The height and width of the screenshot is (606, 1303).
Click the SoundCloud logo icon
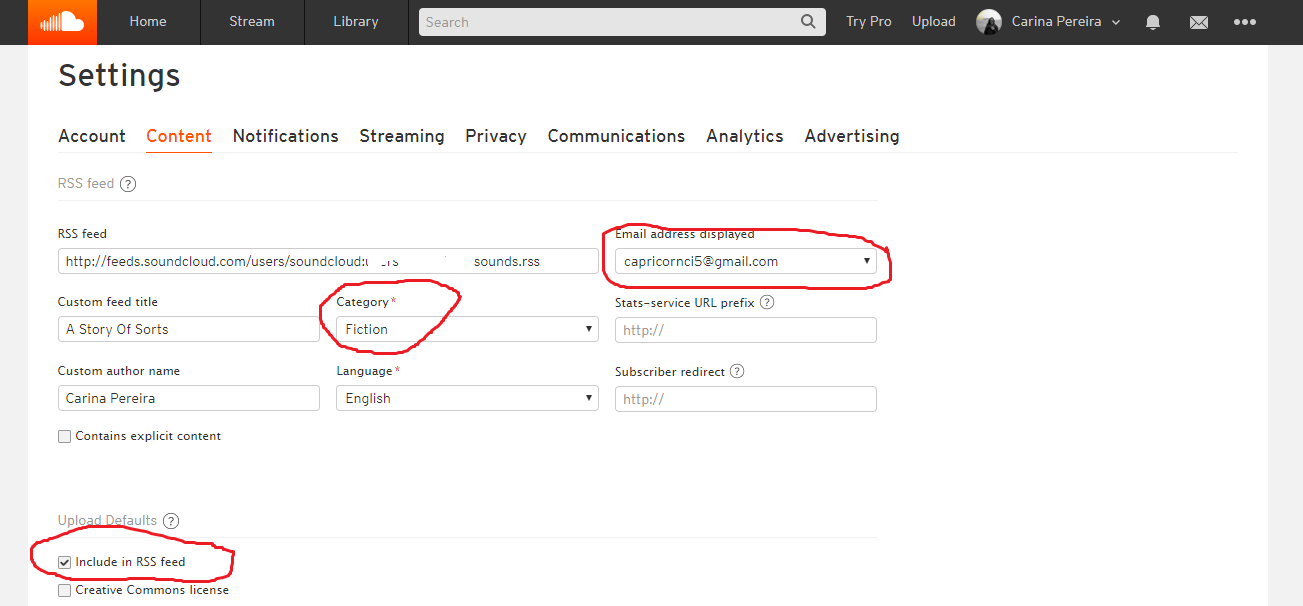(x=62, y=22)
